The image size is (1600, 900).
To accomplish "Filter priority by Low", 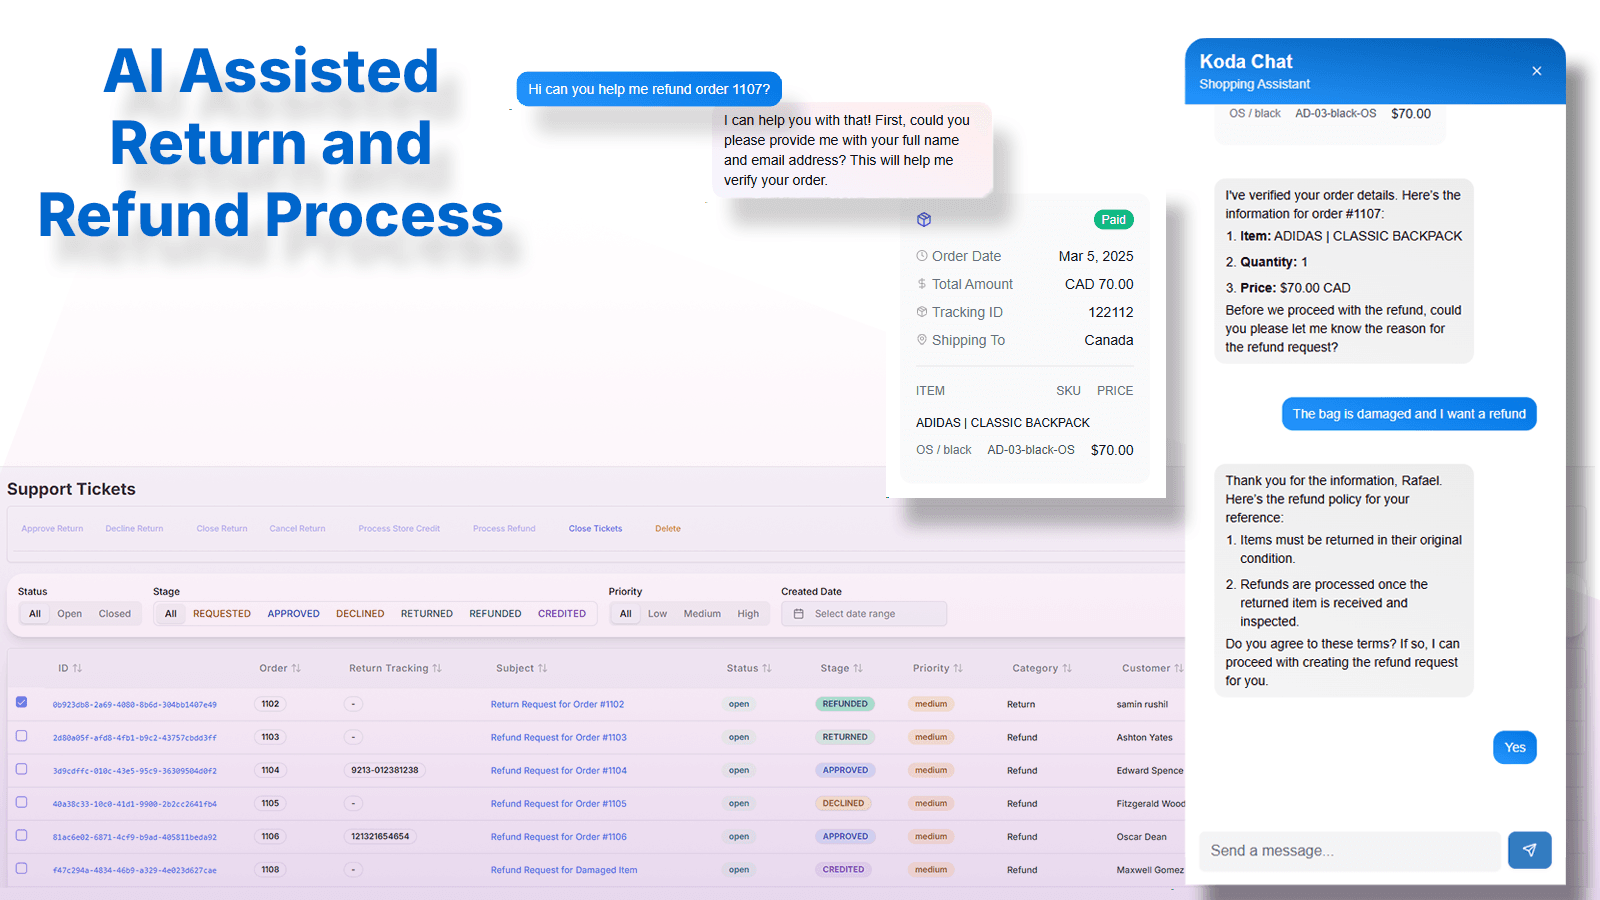I will [x=657, y=614].
